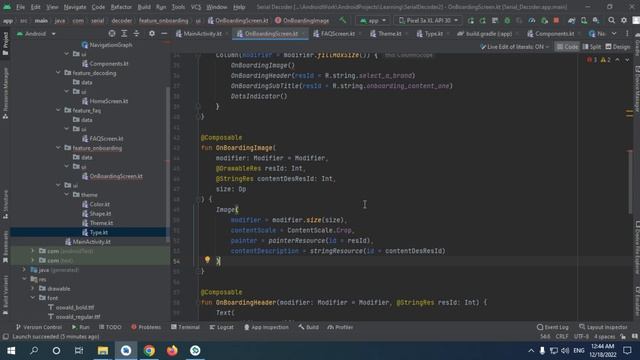Open the Logcat tool window
The image size is (640, 360).
(221, 327)
